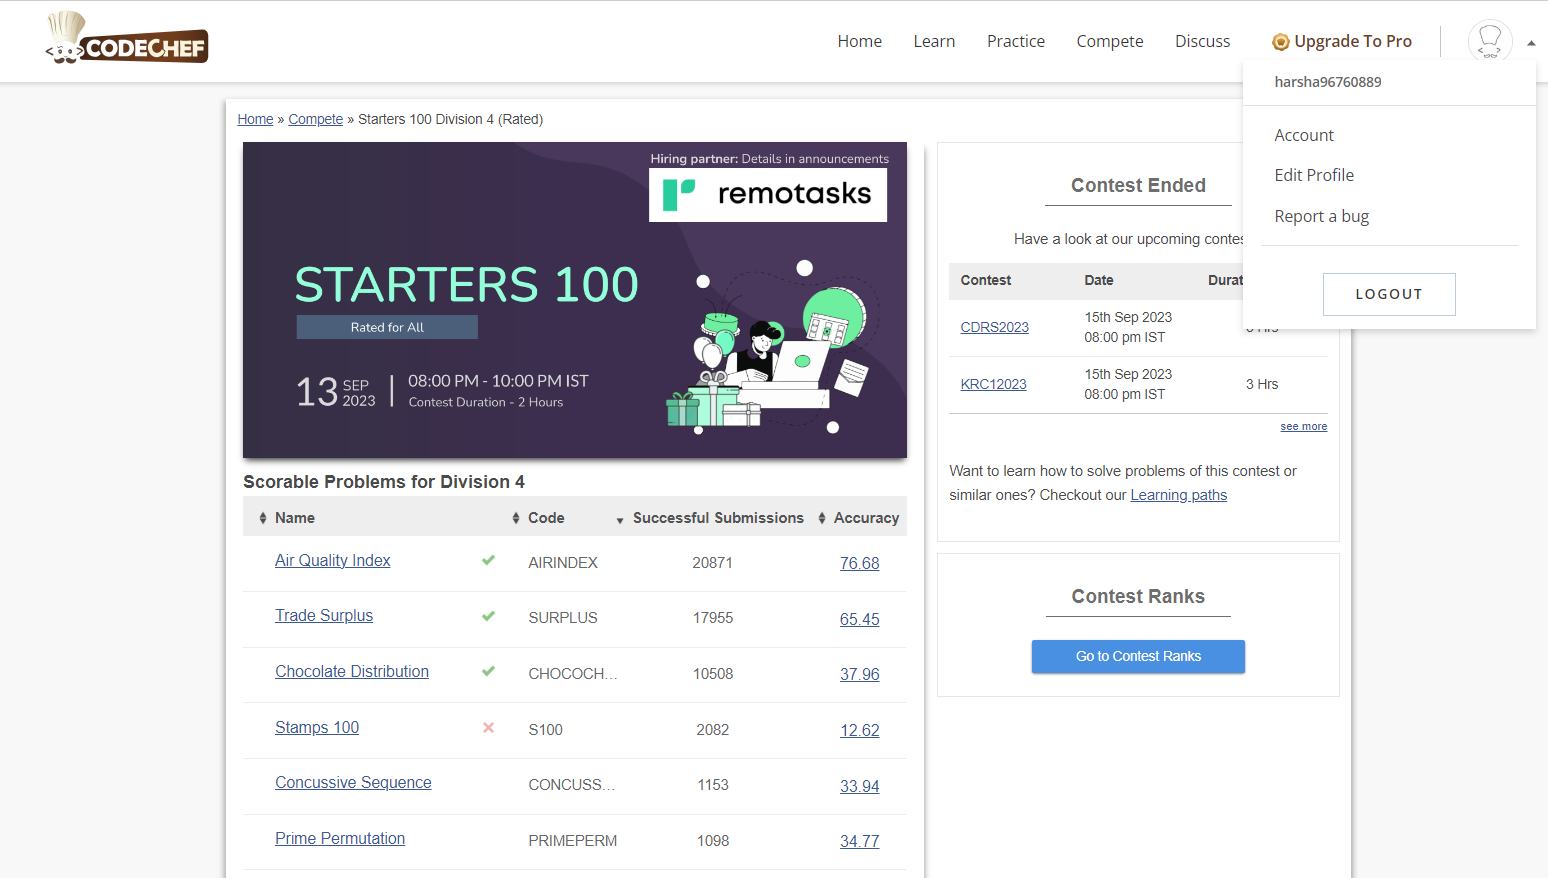
Task: Click the Rated for All badge
Action: [x=387, y=327]
